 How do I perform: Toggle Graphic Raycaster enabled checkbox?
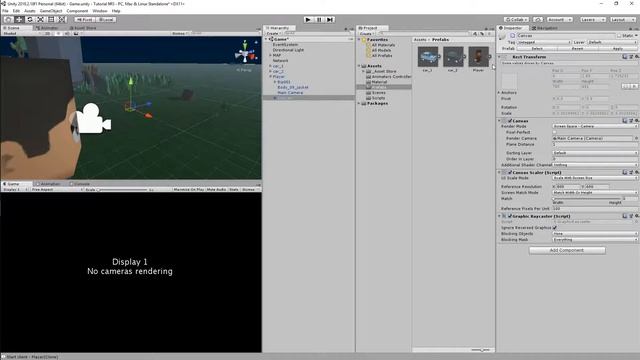coord(510,216)
